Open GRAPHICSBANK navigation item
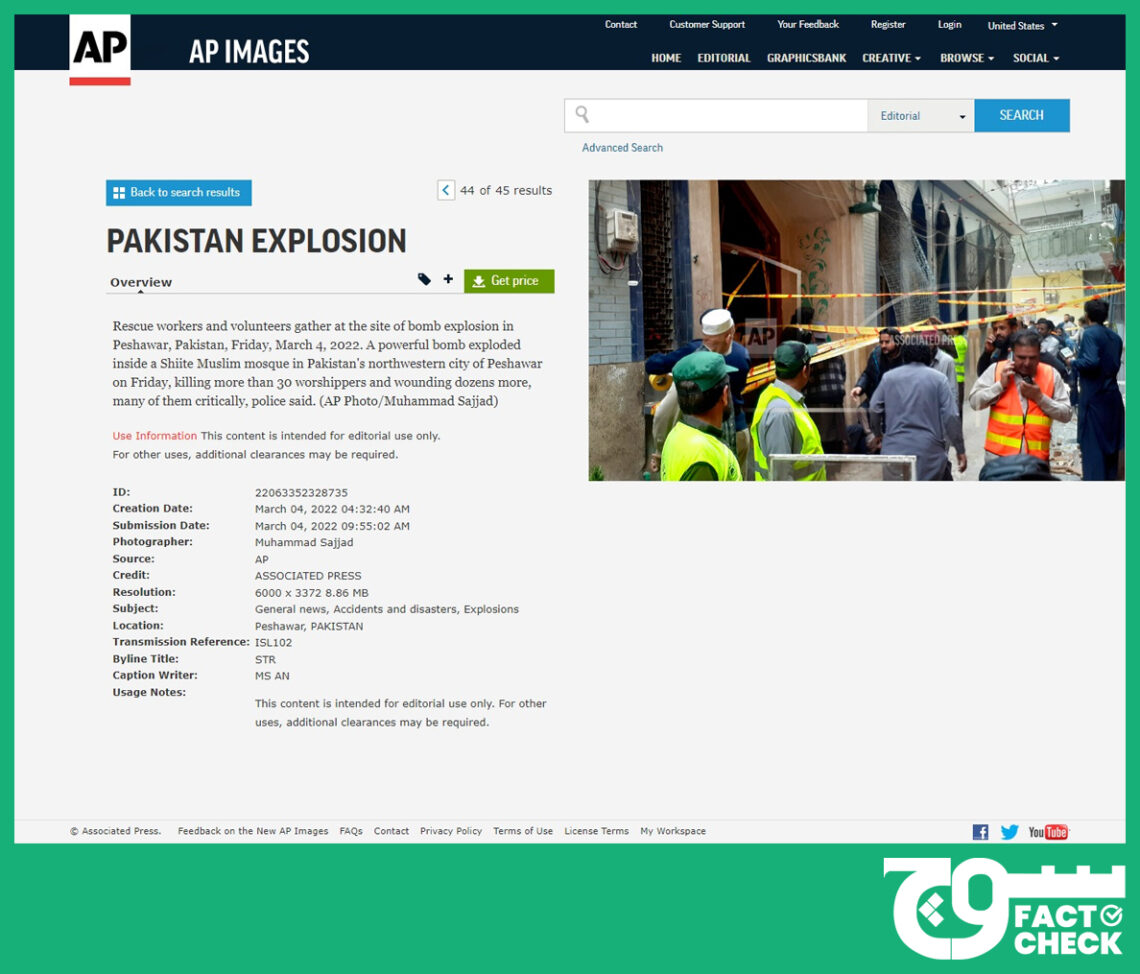1140x974 pixels. pos(806,58)
